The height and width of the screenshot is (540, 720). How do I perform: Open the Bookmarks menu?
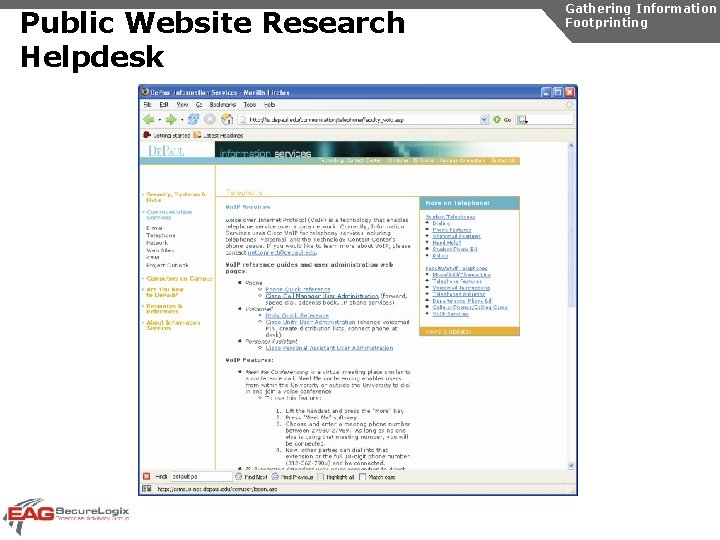223,105
